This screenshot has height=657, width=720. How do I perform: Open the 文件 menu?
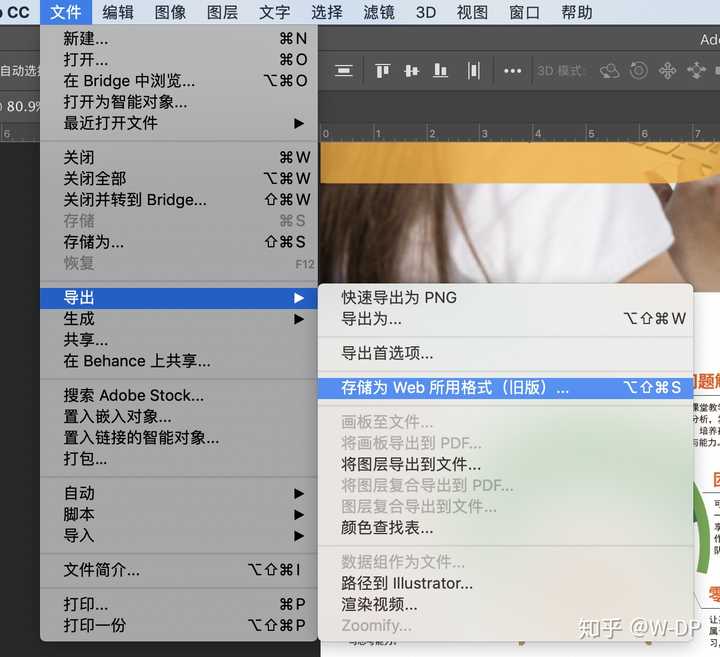pyautogui.click(x=66, y=12)
